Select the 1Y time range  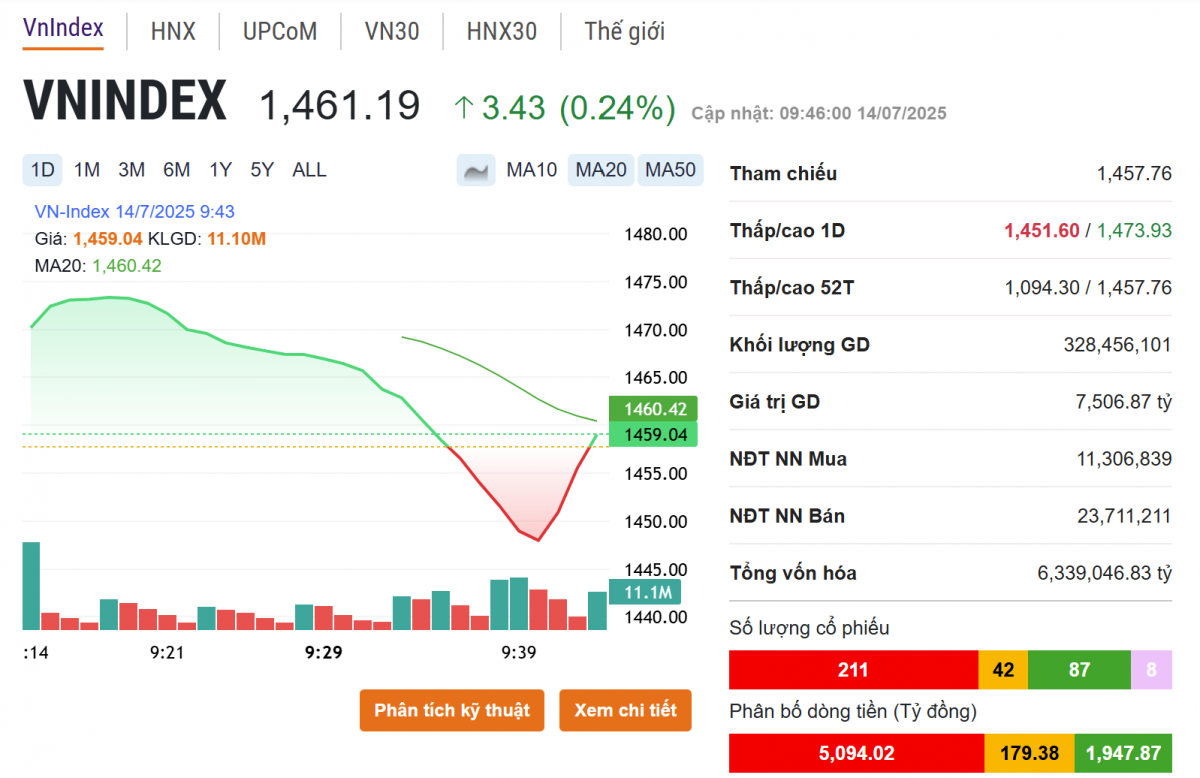(220, 170)
